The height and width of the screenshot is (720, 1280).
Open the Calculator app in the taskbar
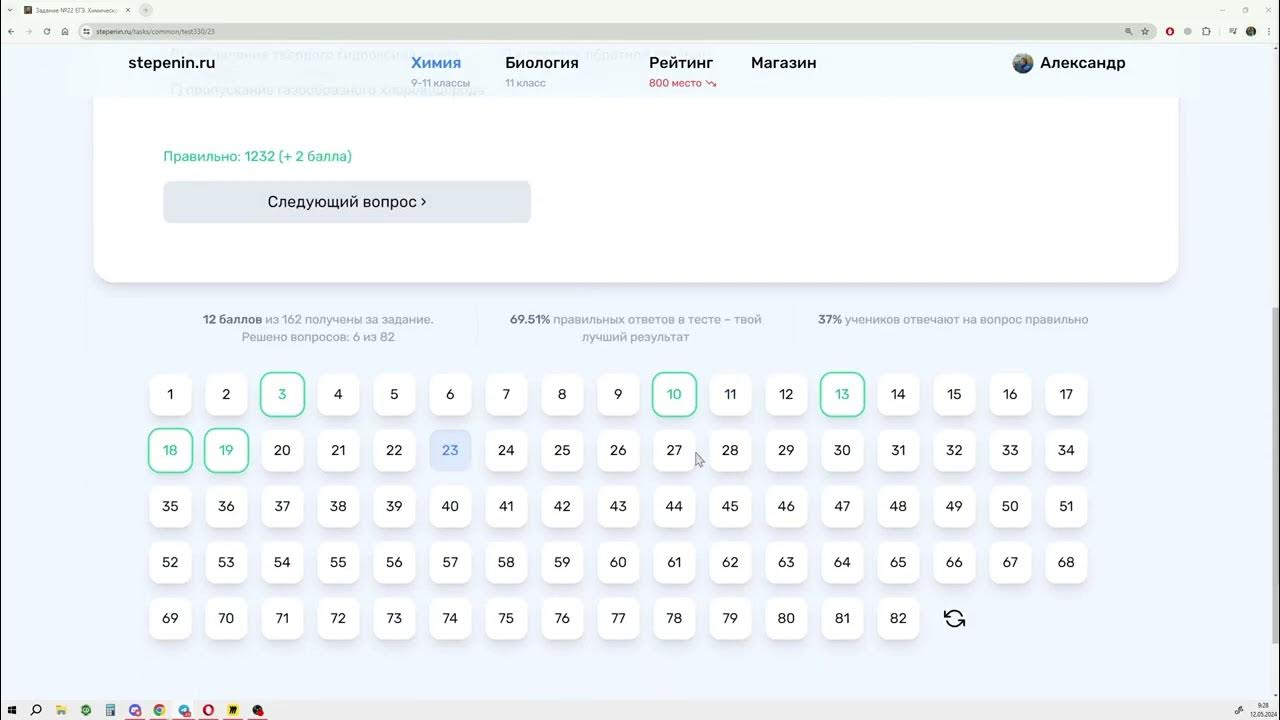click(110, 710)
